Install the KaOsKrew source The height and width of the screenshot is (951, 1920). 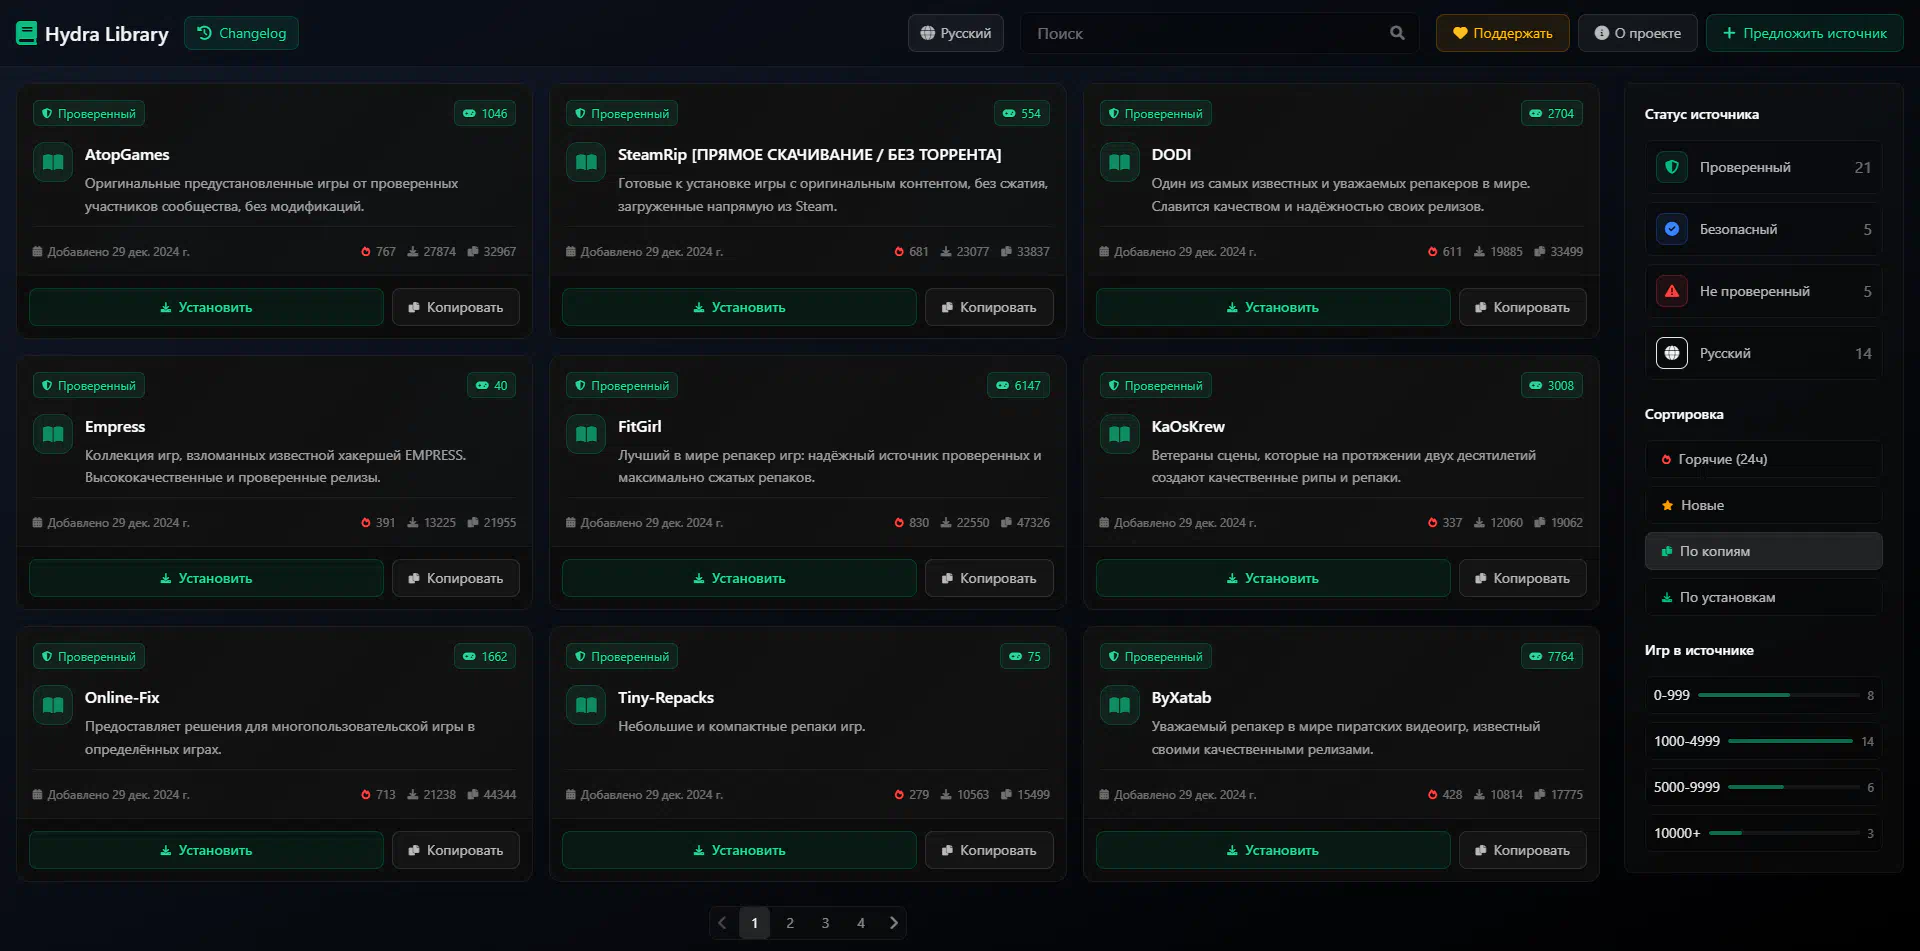point(1273,578)
